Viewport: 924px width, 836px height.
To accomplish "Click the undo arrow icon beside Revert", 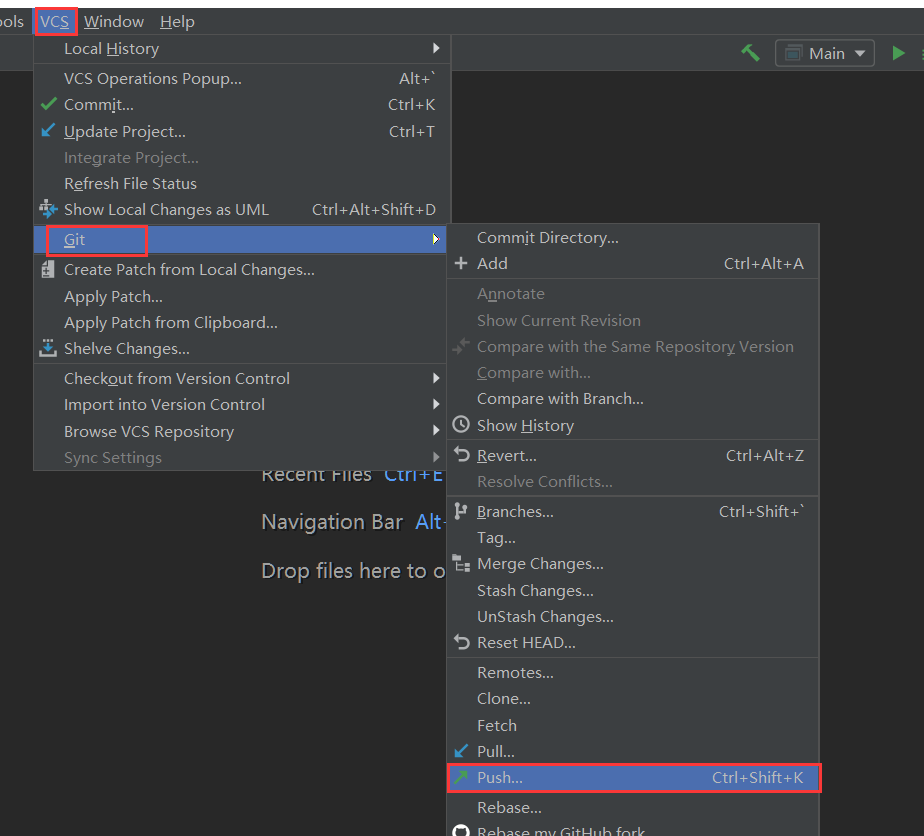I will 461,454.
